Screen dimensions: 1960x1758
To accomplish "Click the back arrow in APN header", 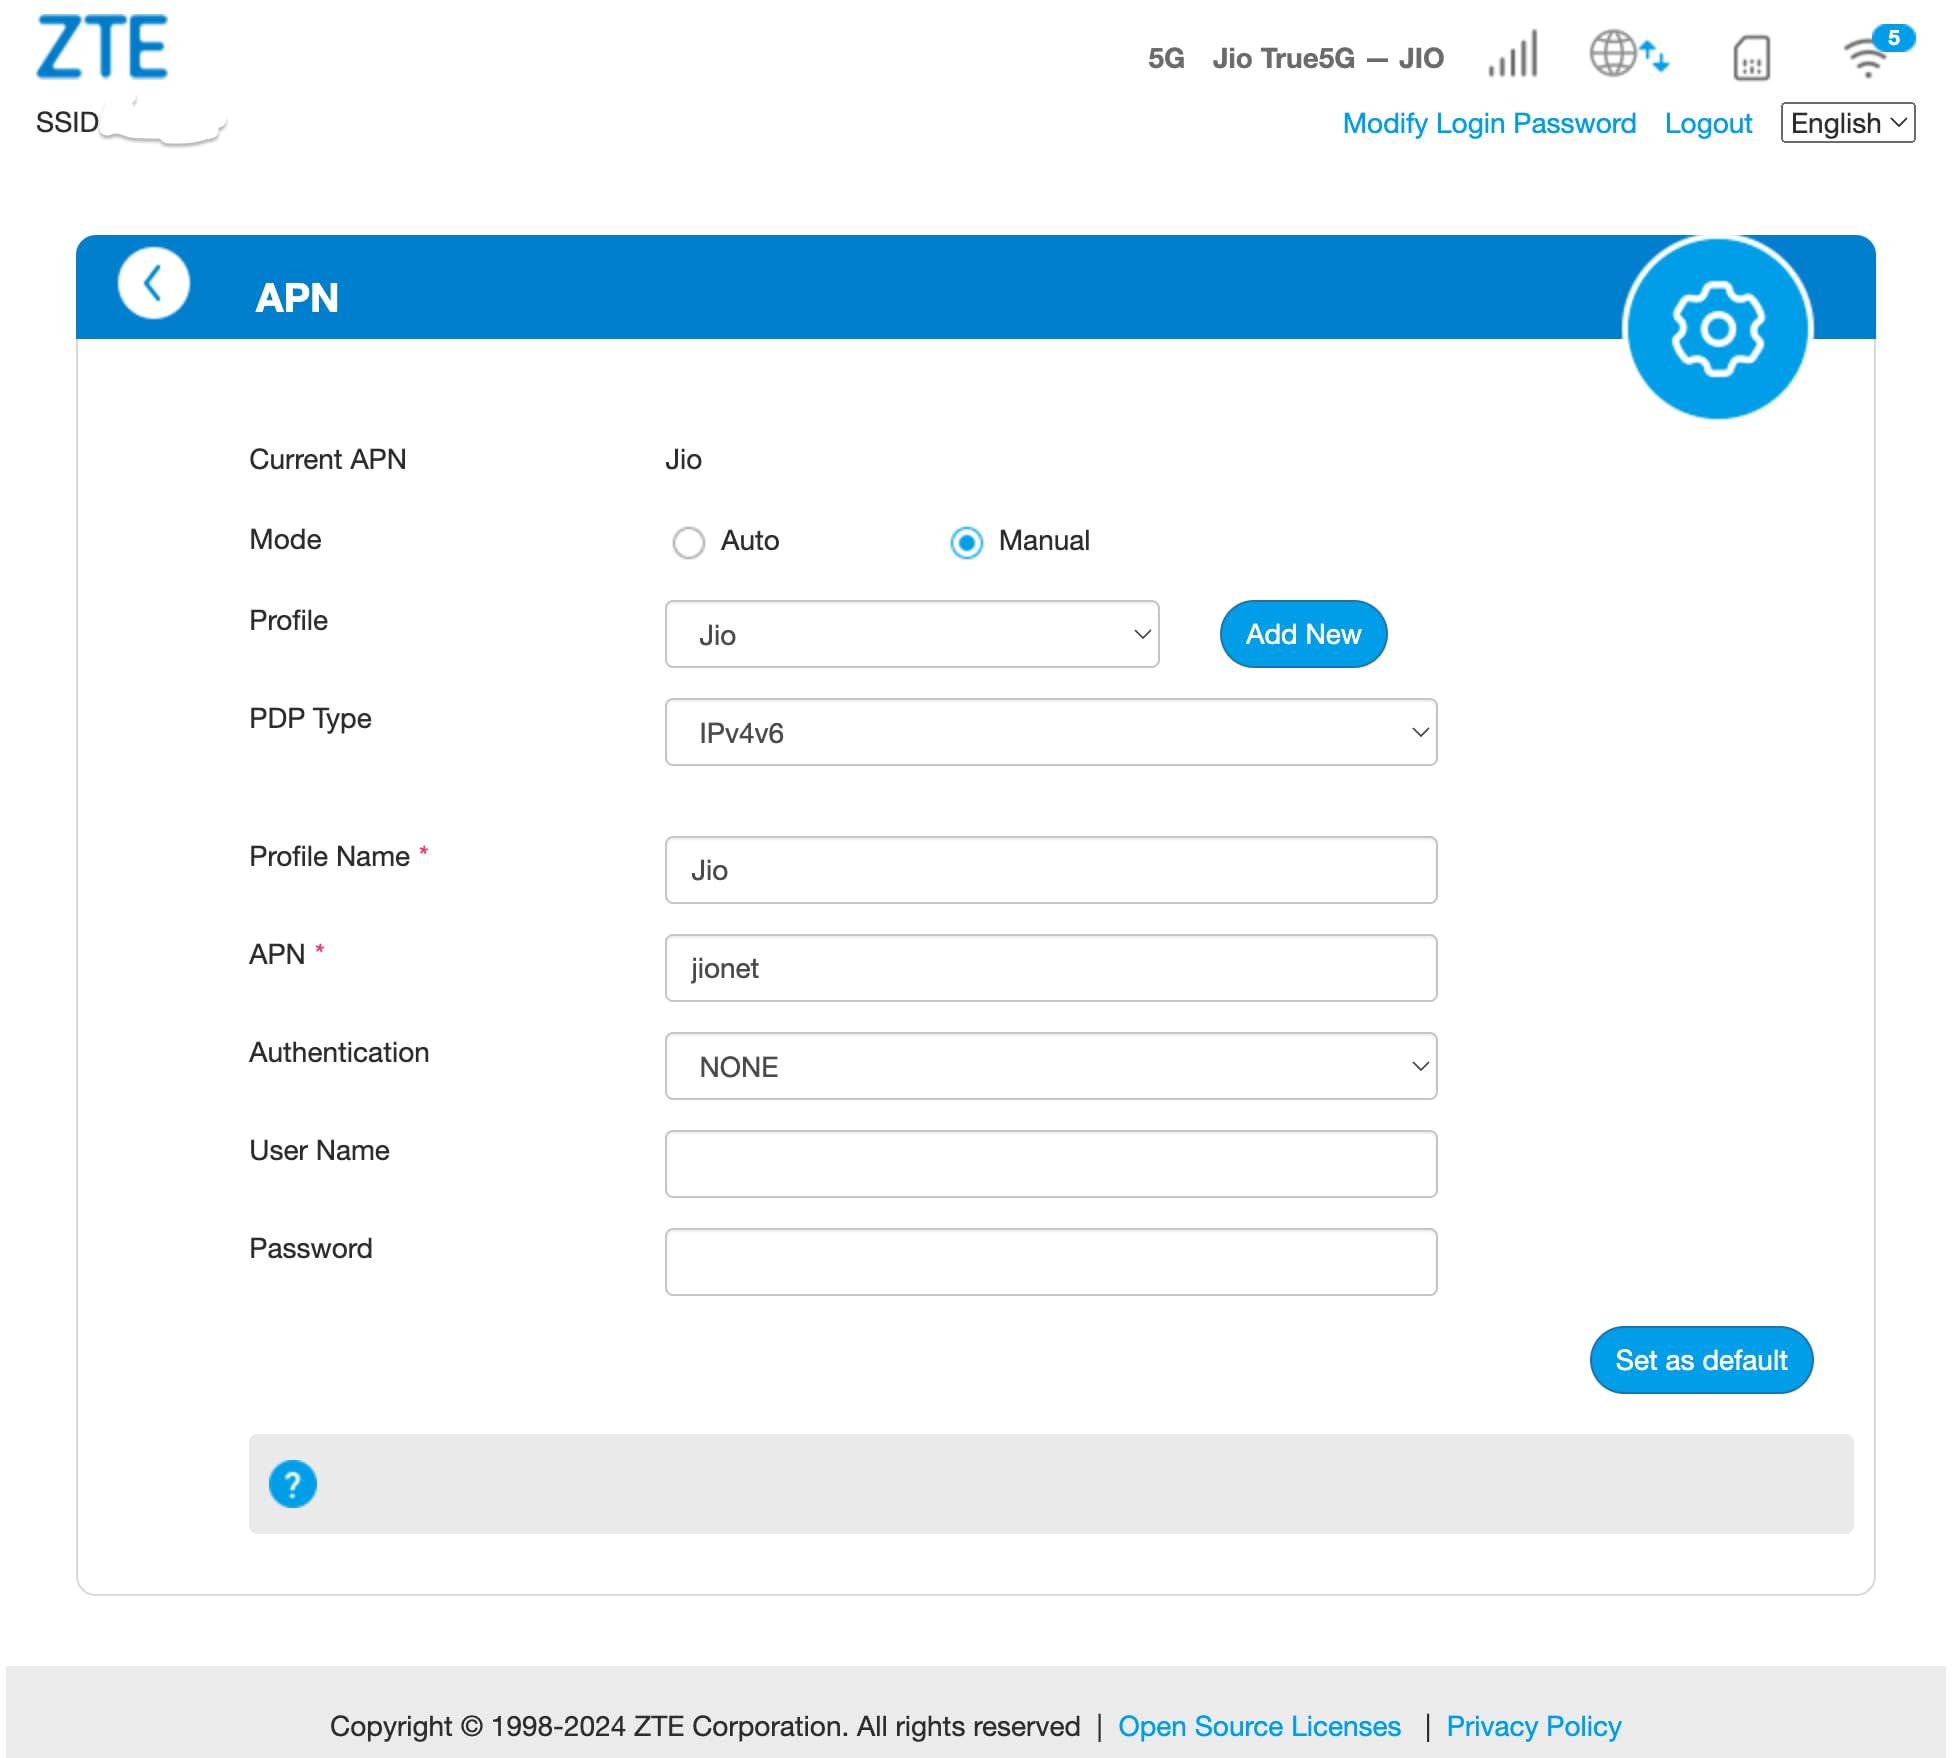I will click(153, 284).
